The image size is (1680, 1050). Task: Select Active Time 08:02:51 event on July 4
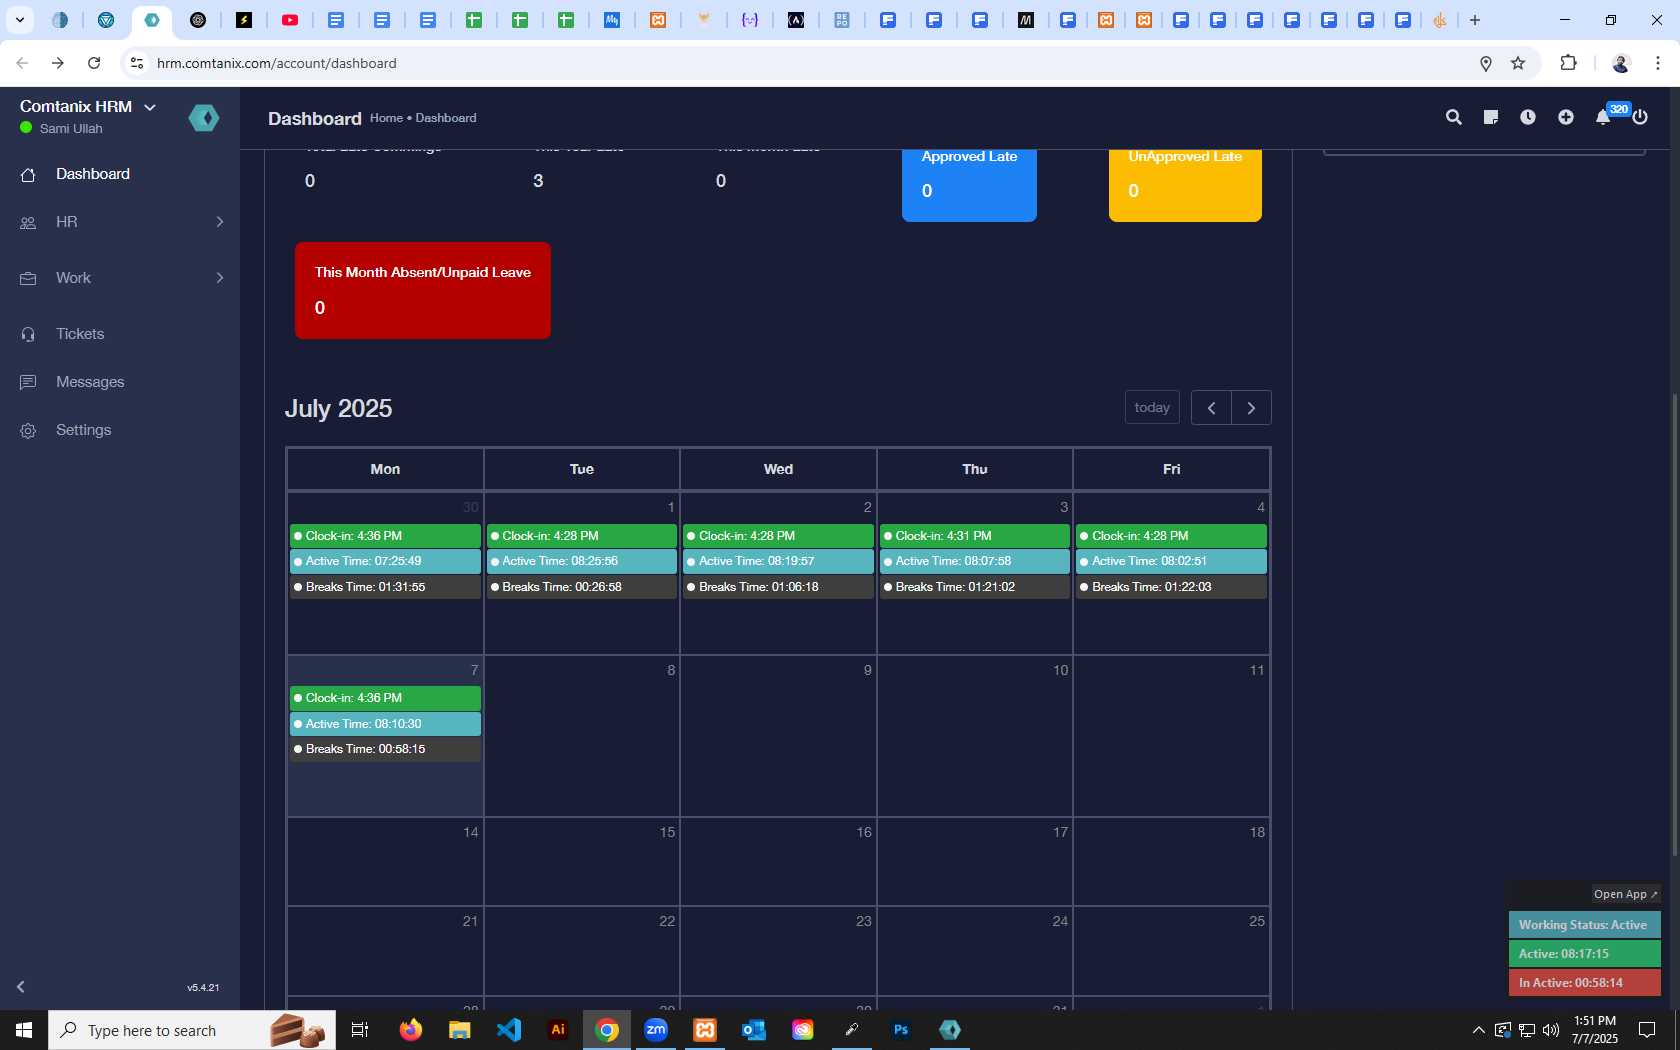pos(1171,561)
